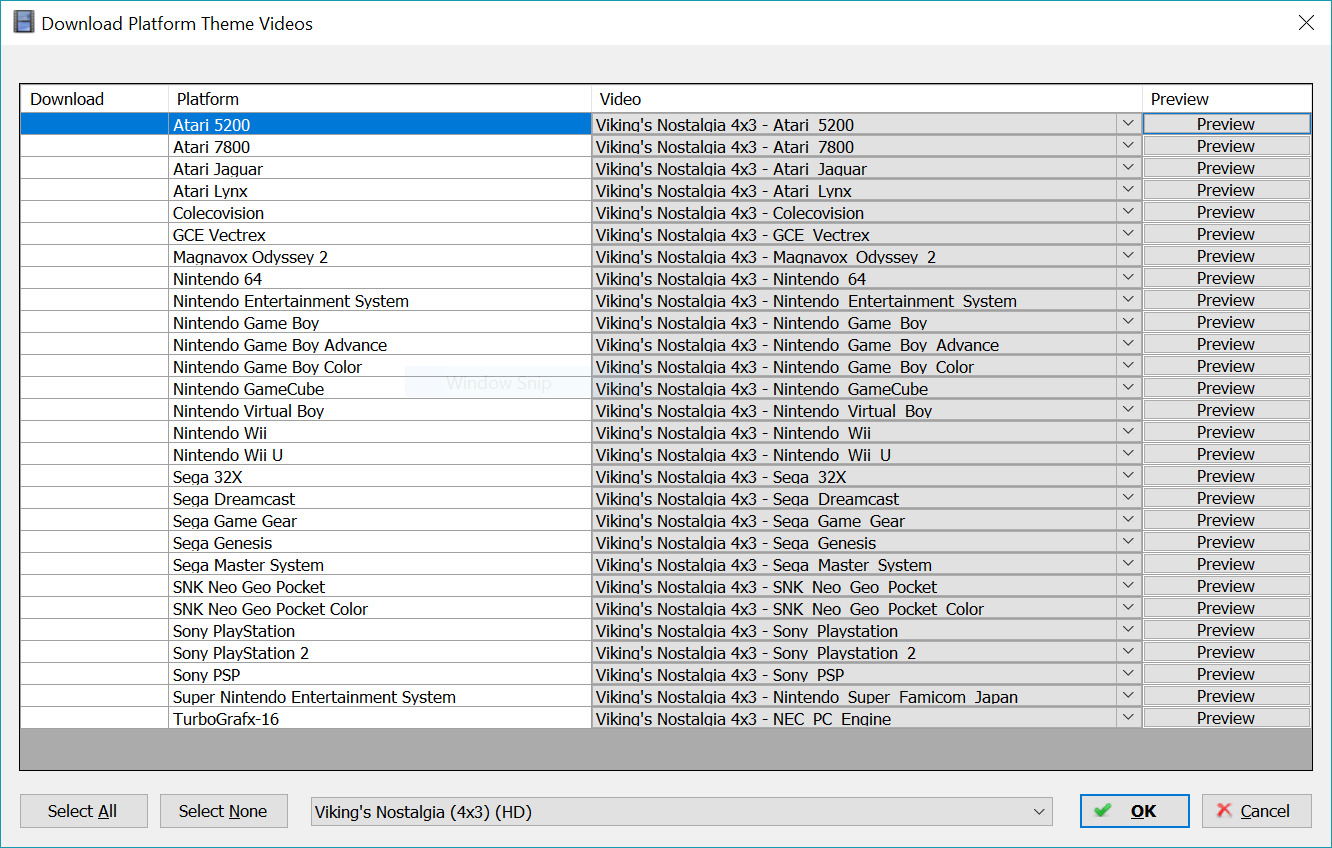Viewport: 1332px width, 848px height.
Task: Preview the Sony PlayStation 2 video
Action: (1226, 652)
